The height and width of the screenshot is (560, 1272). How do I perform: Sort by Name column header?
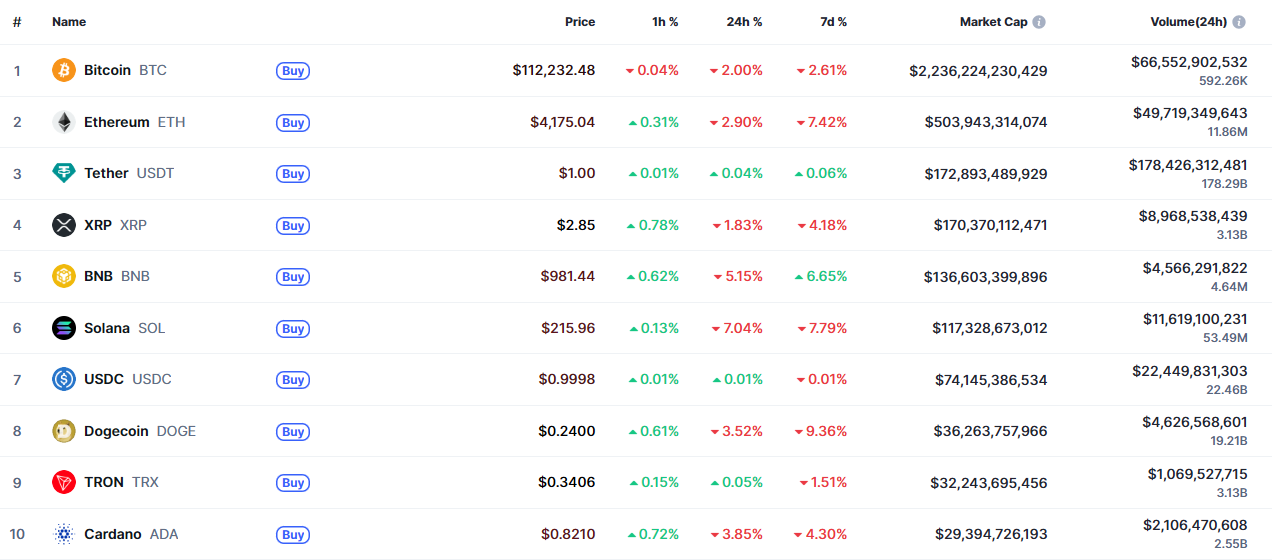pyautogui.click(x=69, y=22)
